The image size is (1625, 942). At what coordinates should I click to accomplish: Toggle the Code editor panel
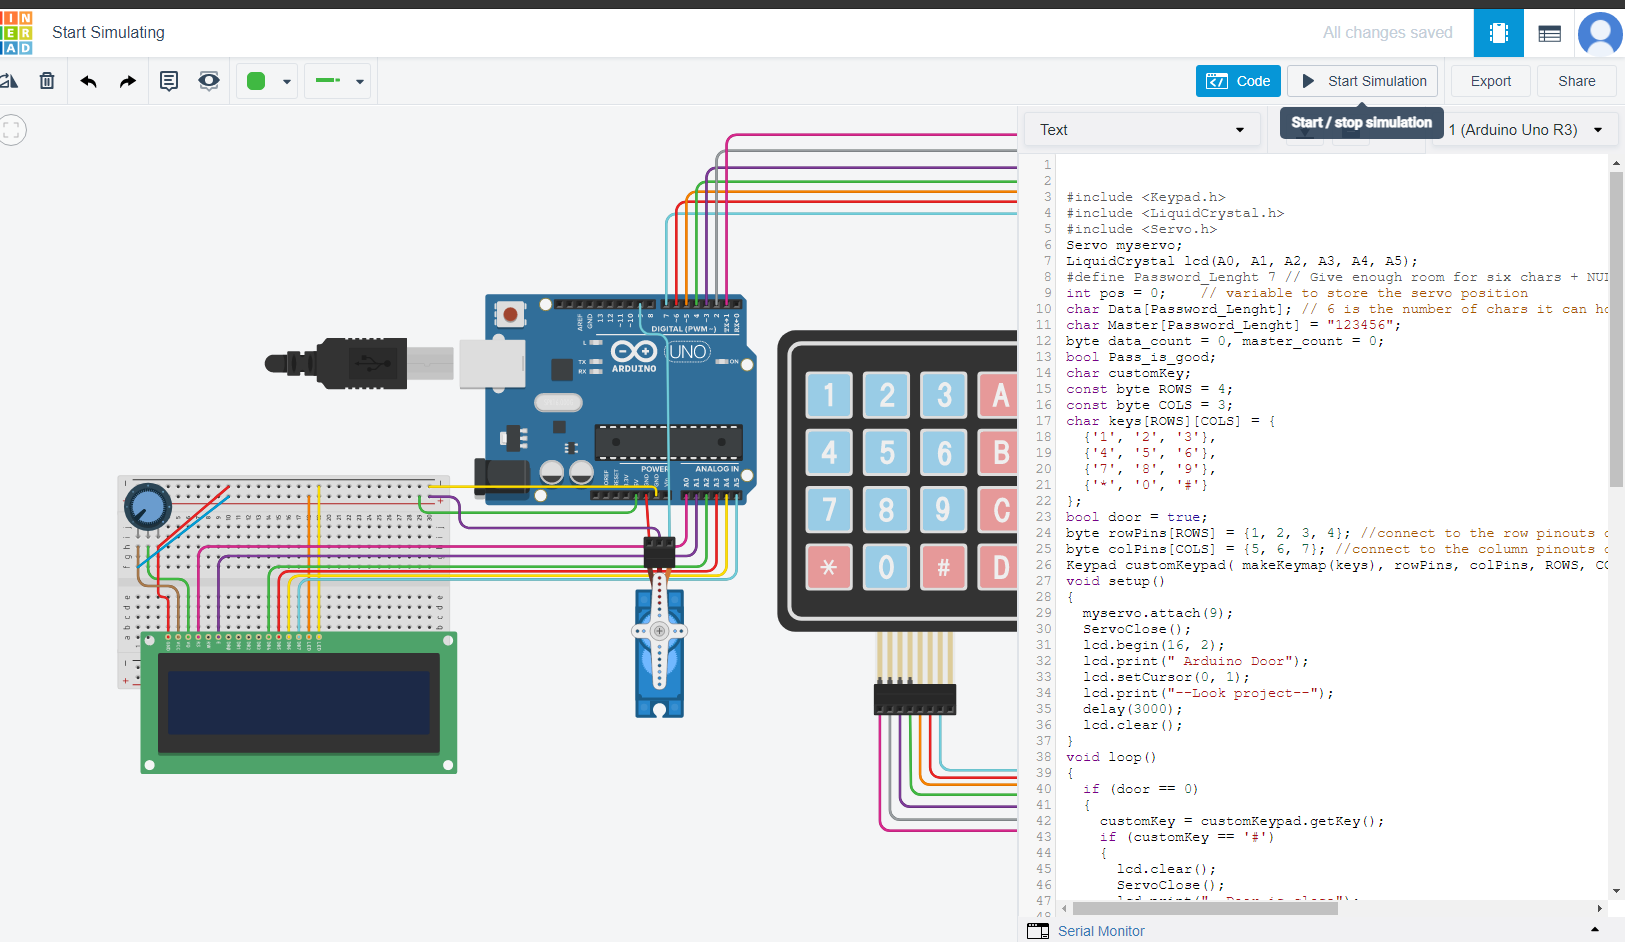tap(1237, 81)
